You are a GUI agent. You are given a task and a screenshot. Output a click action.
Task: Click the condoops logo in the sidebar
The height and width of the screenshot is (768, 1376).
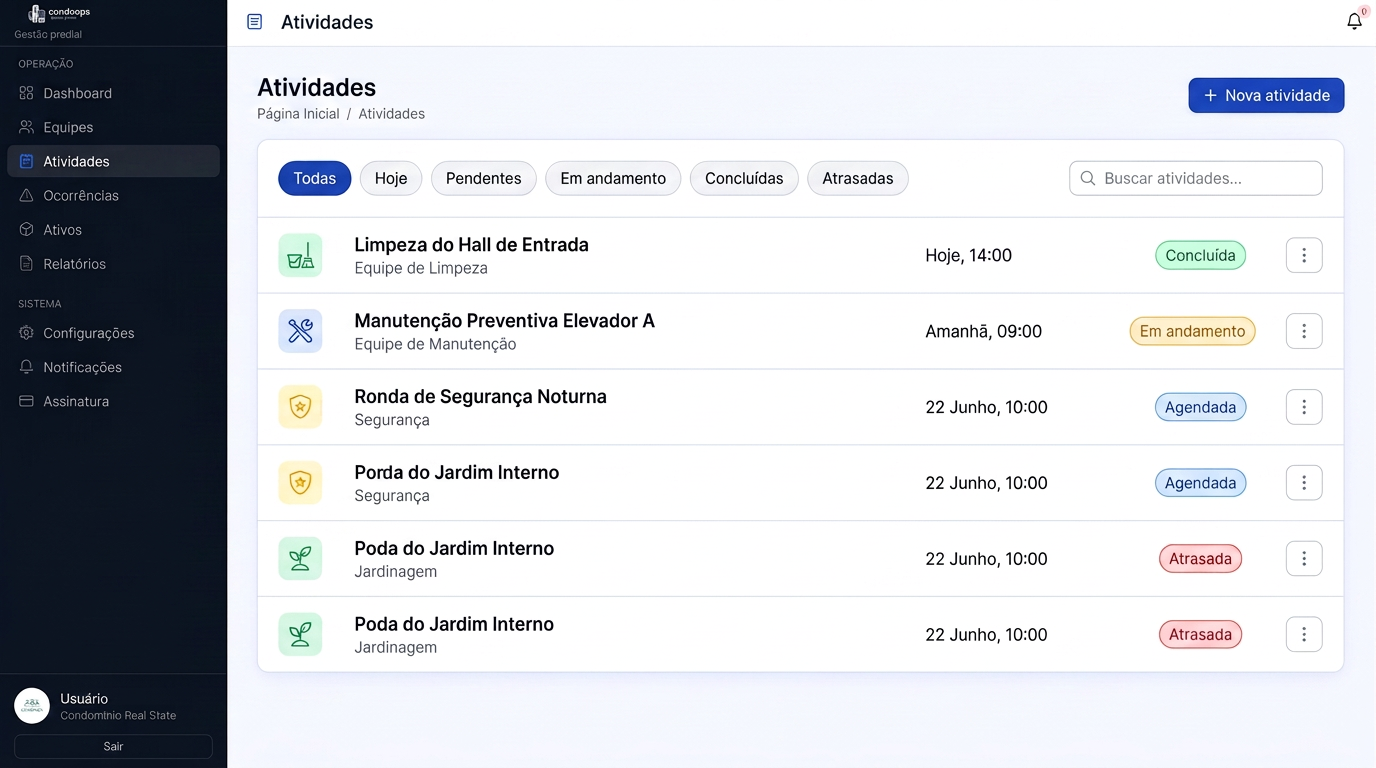[59, 13]
